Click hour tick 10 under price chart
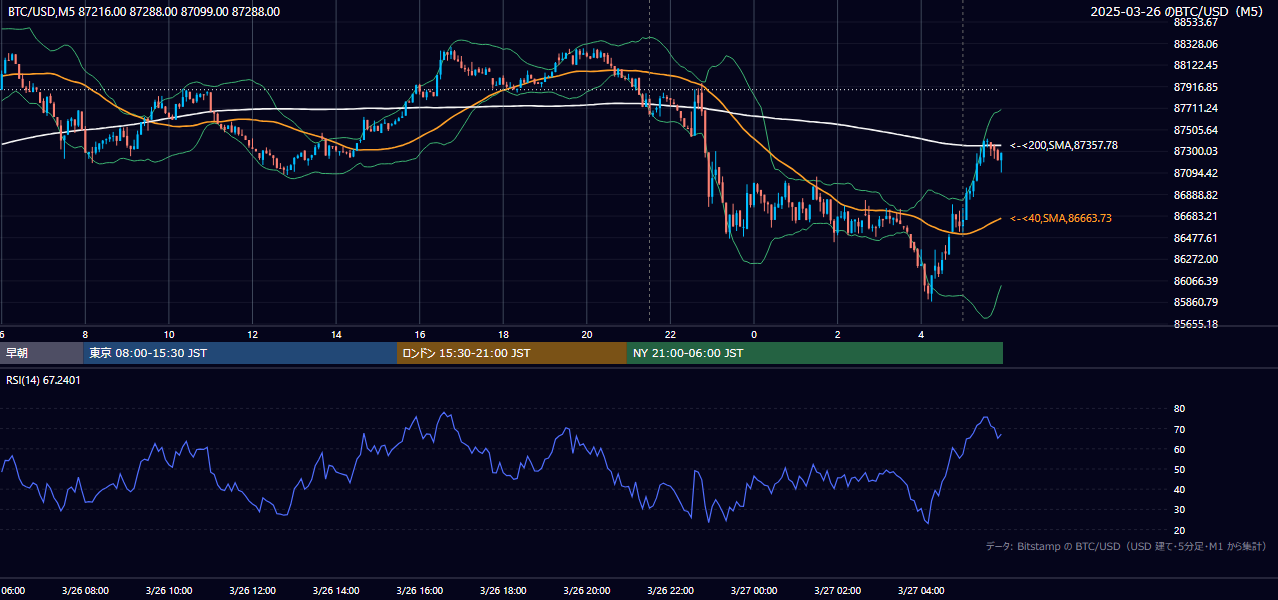Viewport: 1278px width, 600px height. (x=169, y=334)
